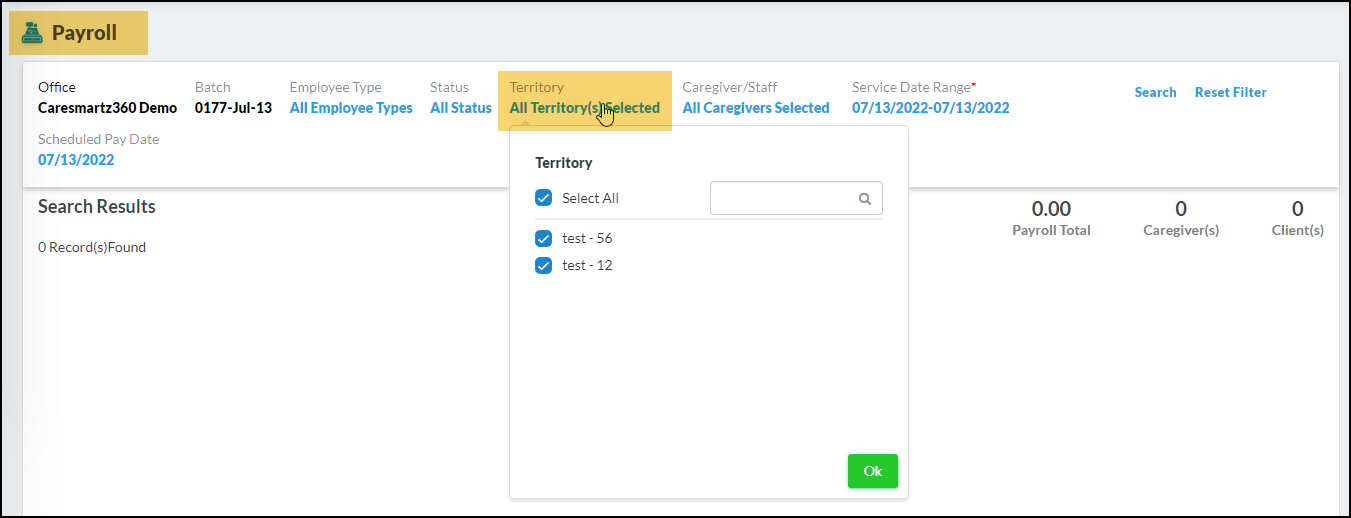Click the test - 56 label text
This screenshot has width=1351, height=518.
pos(587,238)
